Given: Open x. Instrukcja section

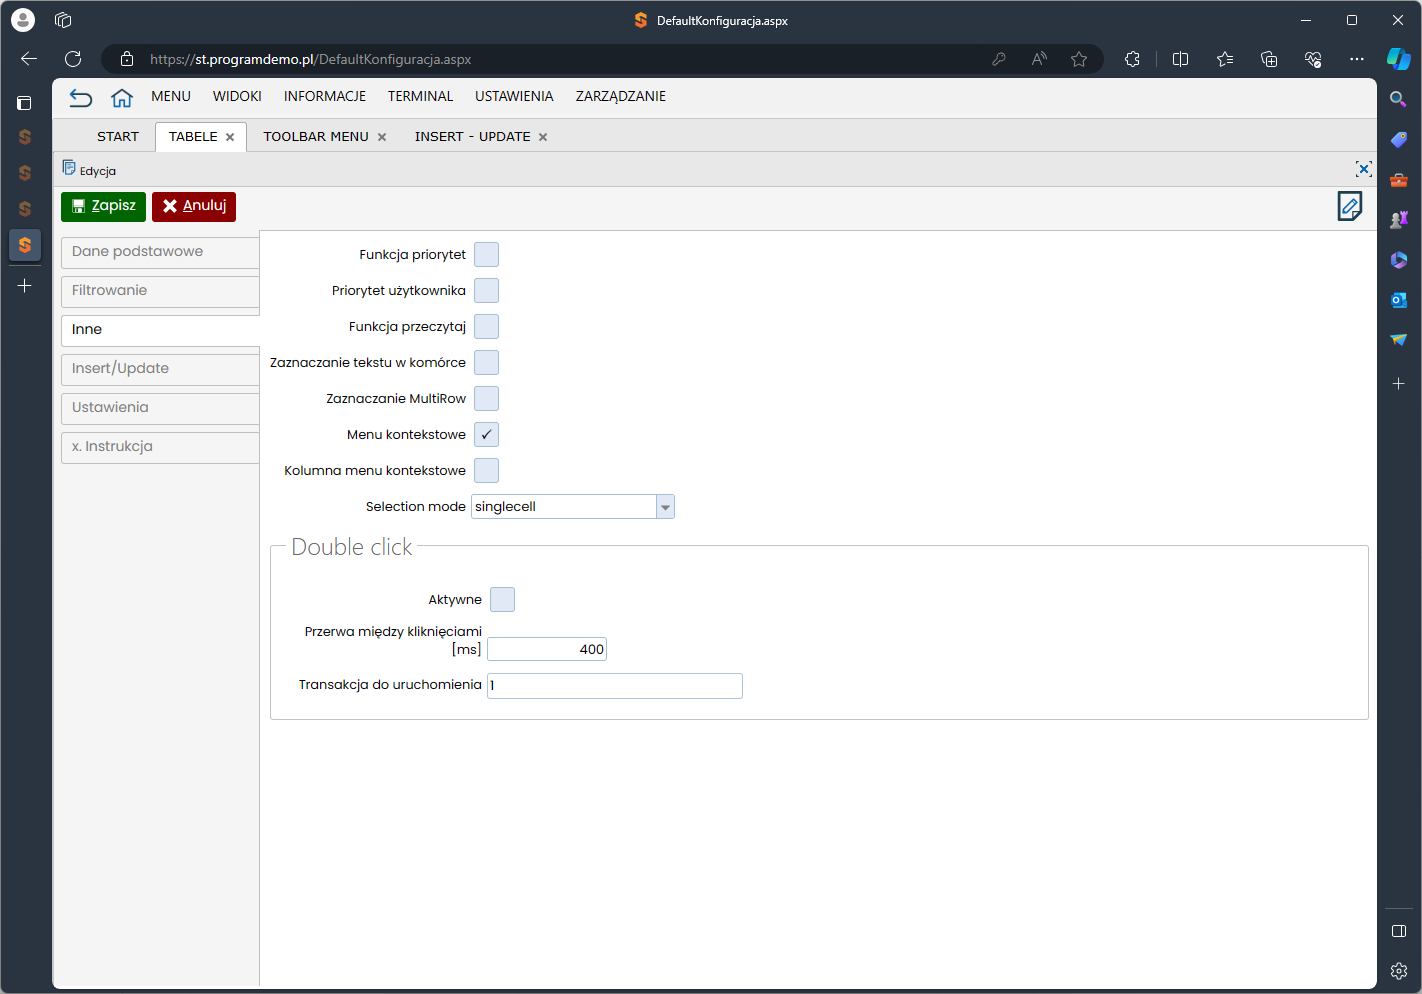Looking at the screenshot, I should click(x=160, y=447).
